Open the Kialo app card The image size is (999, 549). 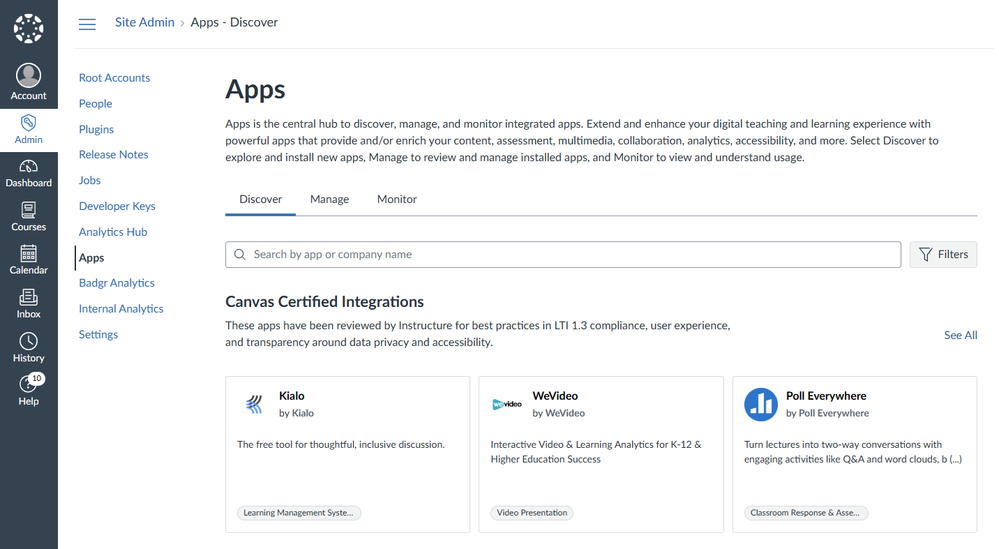[x=347, y=454]
